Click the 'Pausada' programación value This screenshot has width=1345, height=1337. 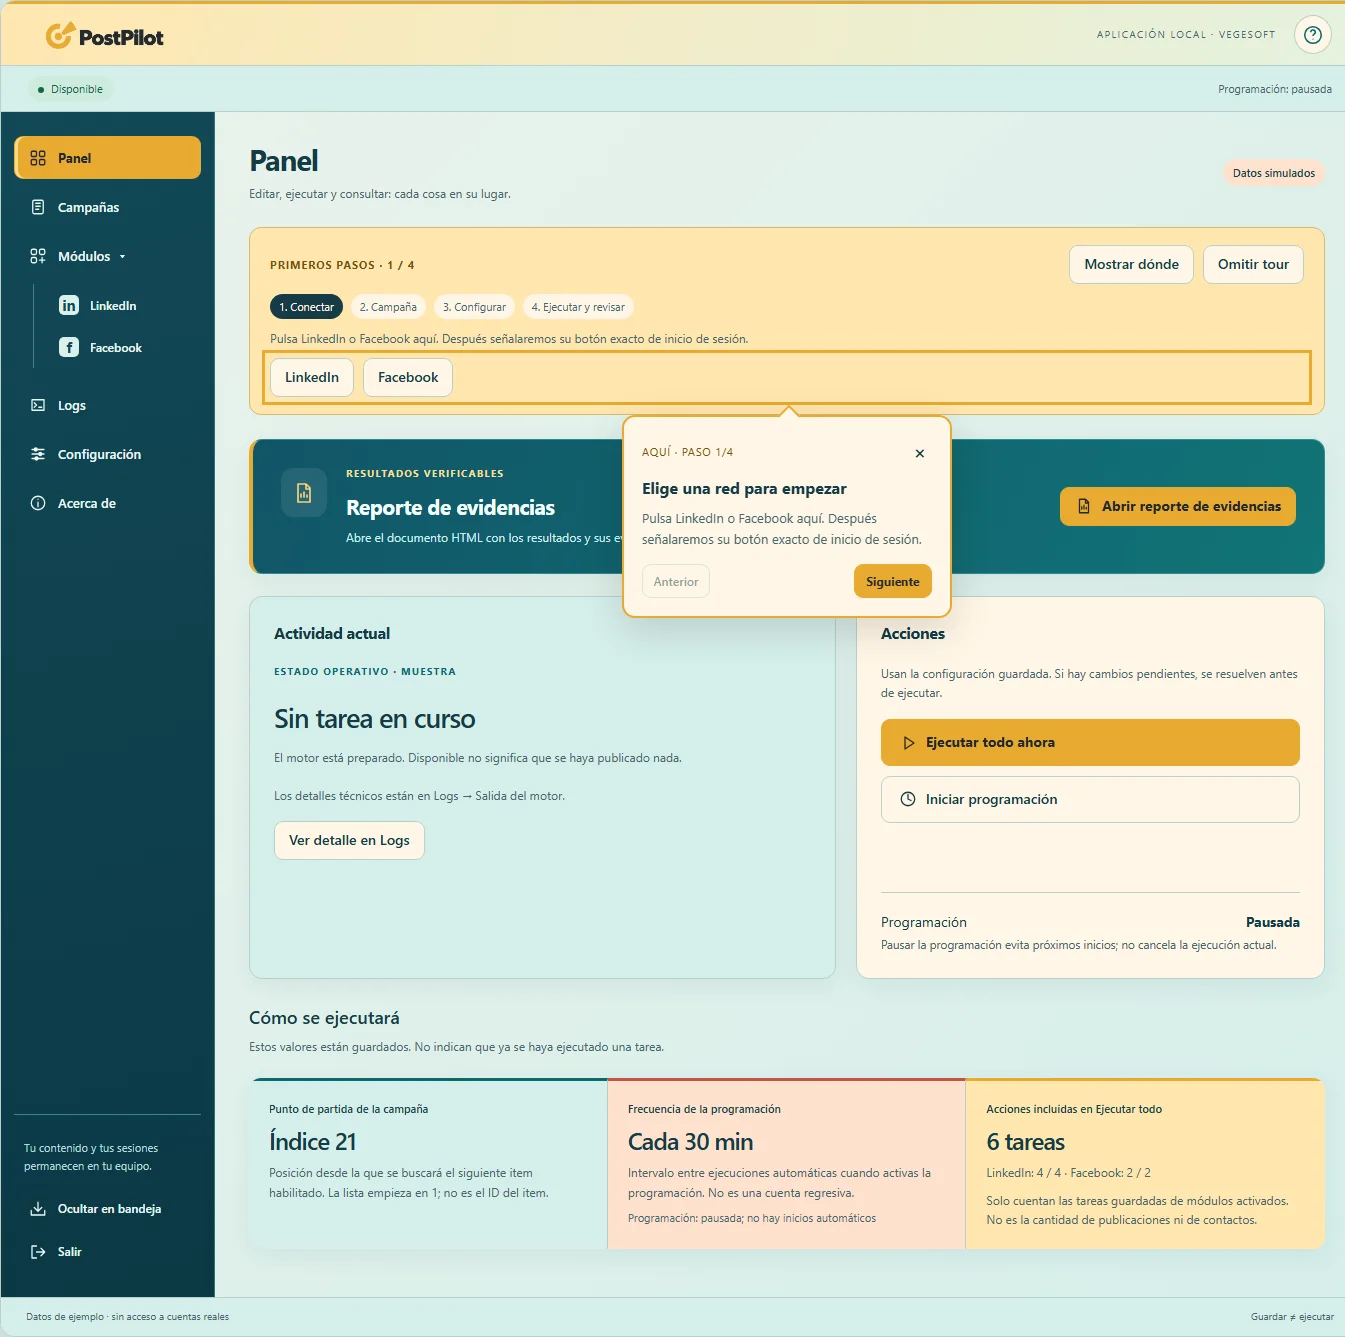[x=1273, y=922]
